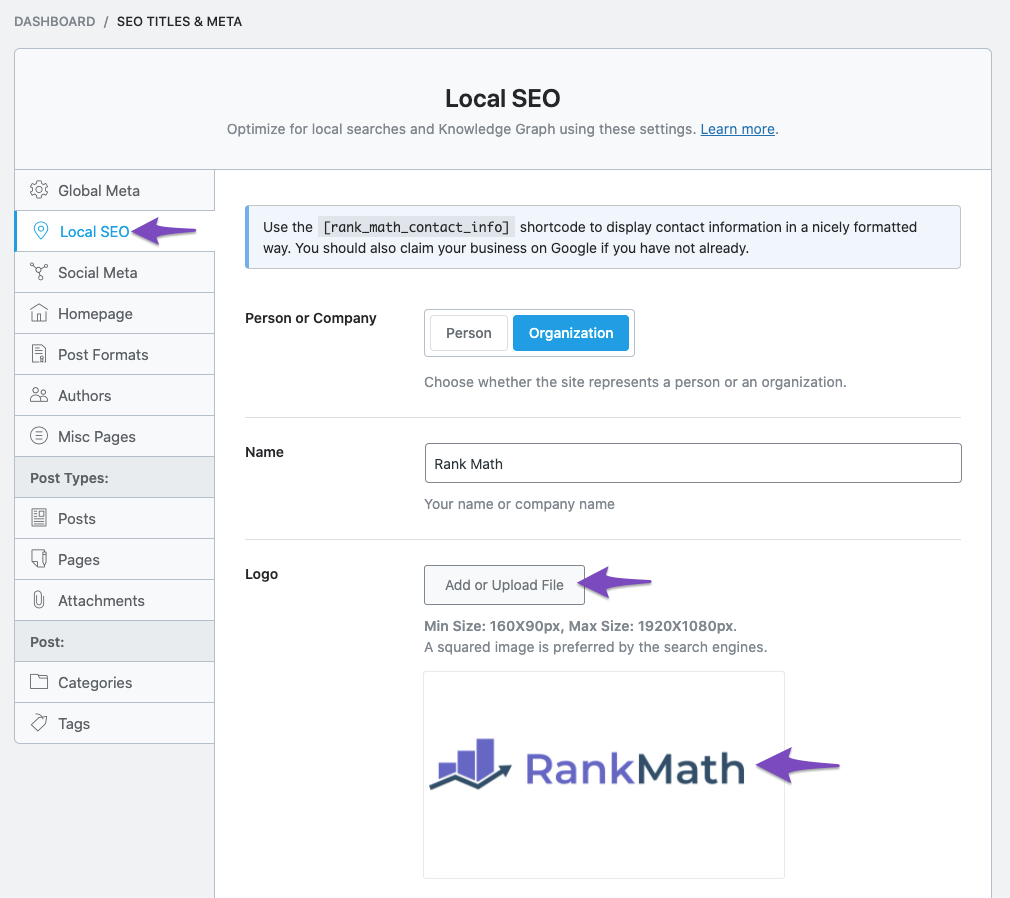The height and width of the screenshot is (898, 1010).
Task: Click the Global Meta gear icon
Action: pos(39,190)
